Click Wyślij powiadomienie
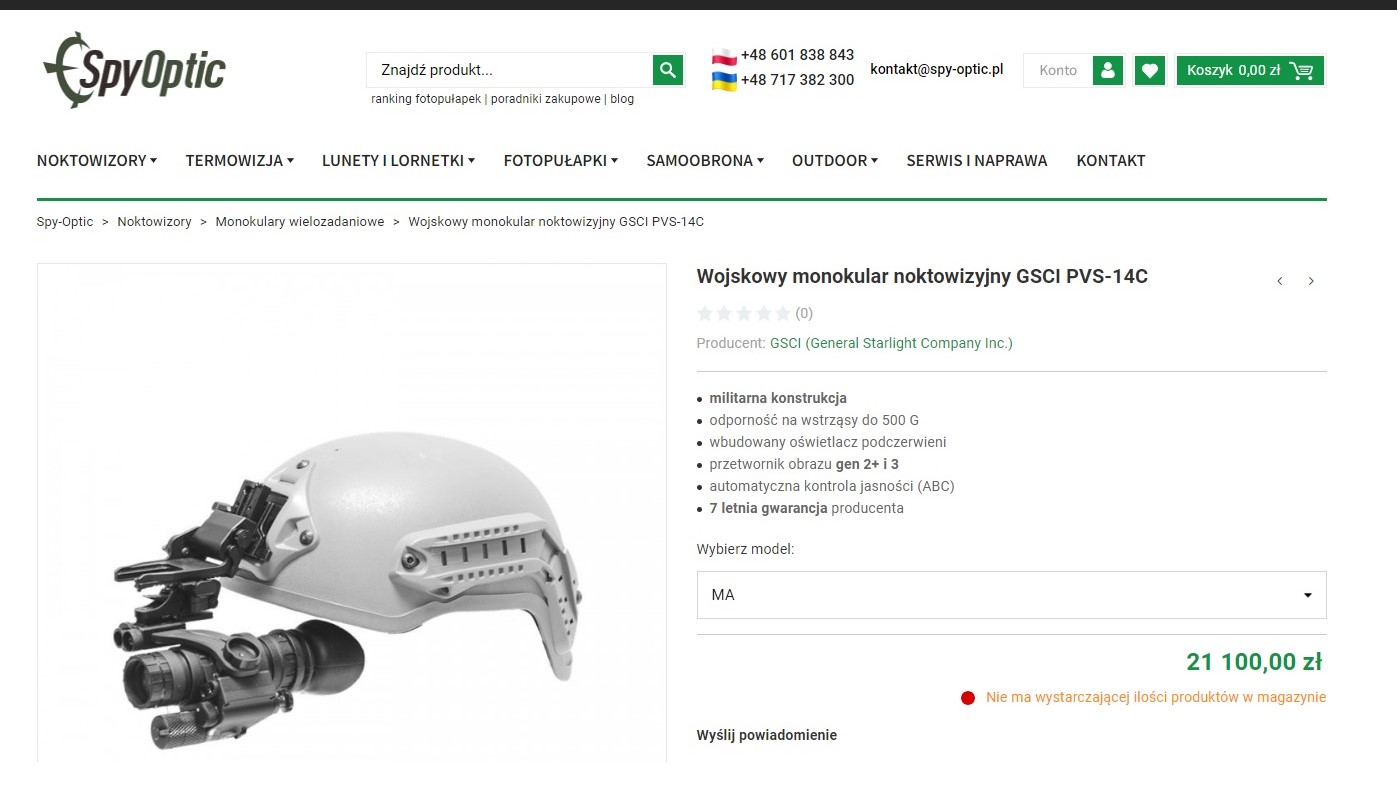 pyautogui.click(x=767, y=735)
